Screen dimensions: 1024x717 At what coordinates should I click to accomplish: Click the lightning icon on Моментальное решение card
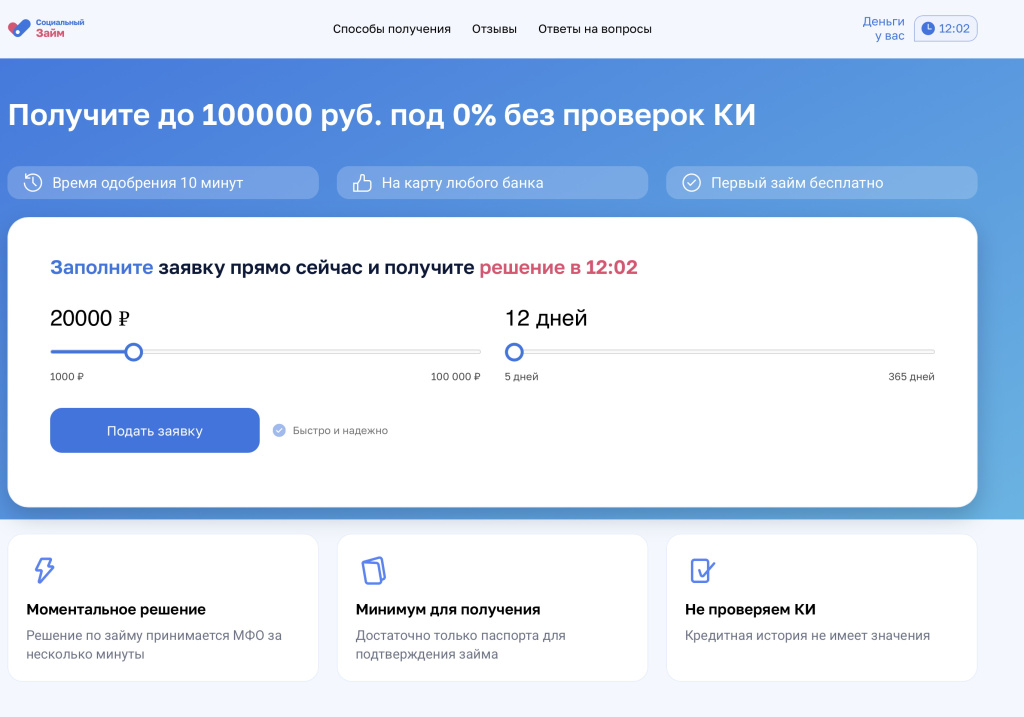(x=41, y=570)
